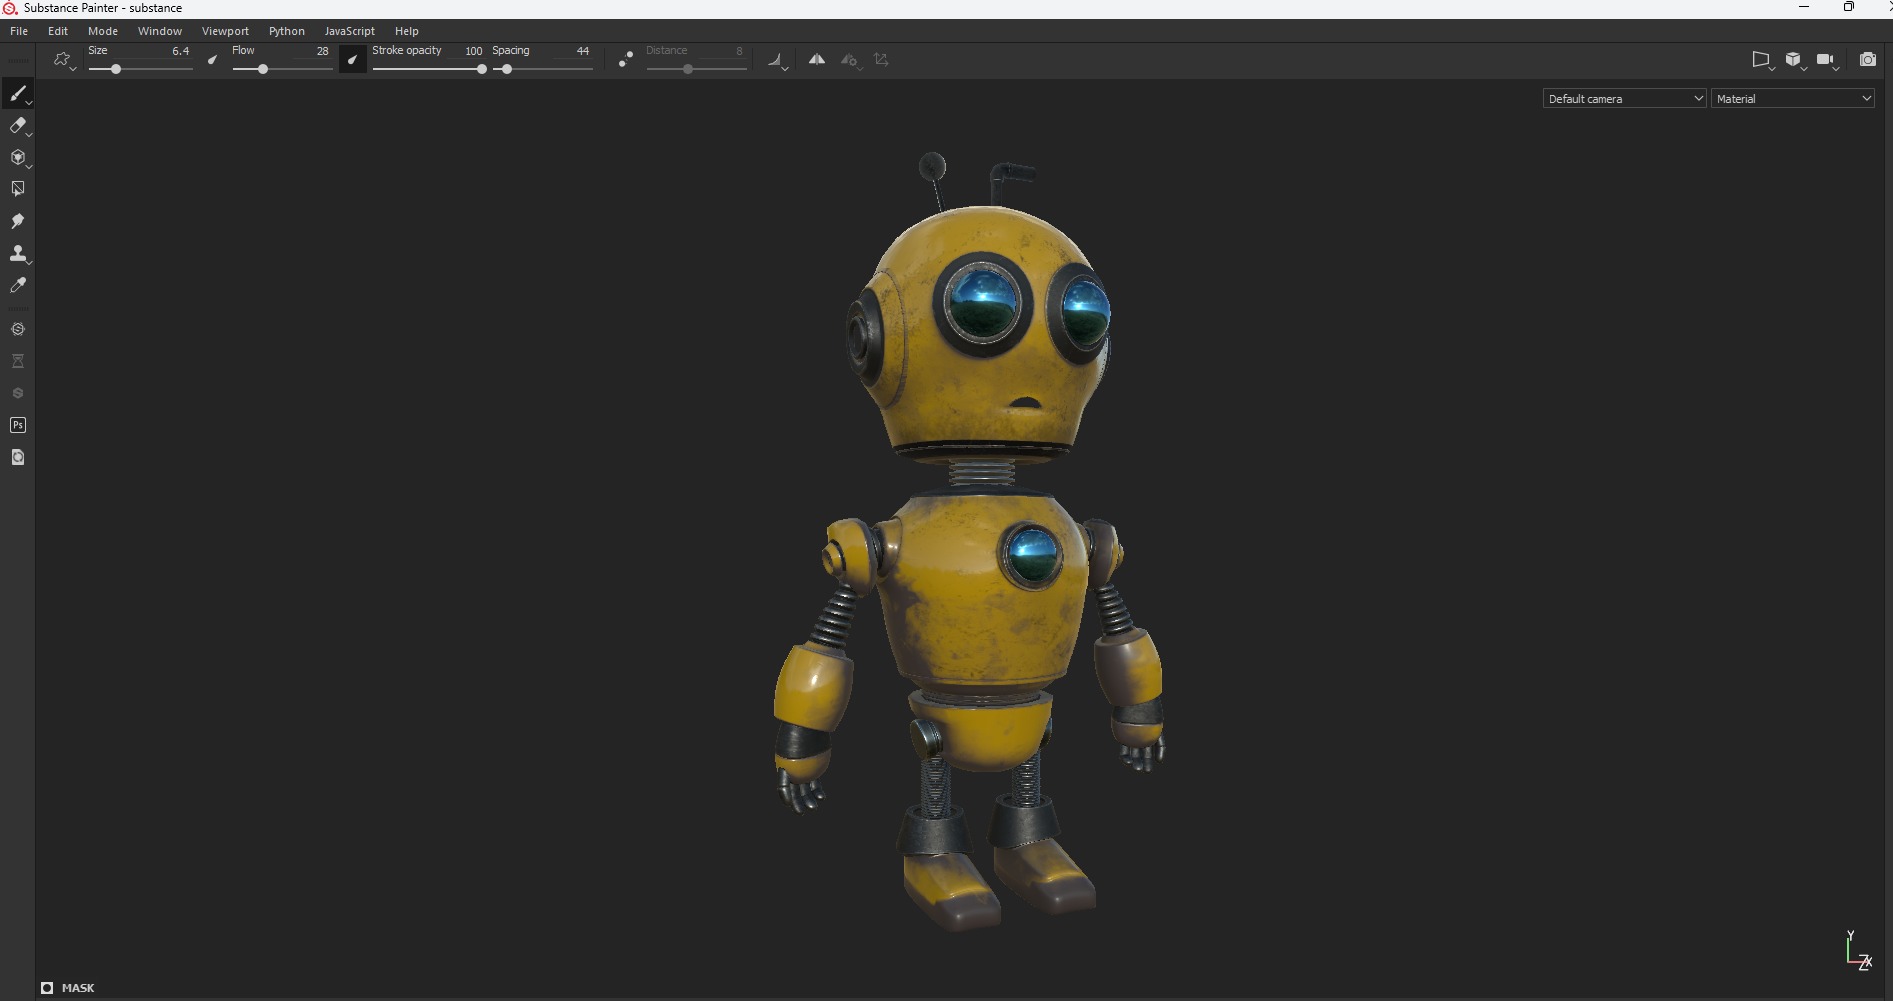
Task: Click the Photoshop export Ps icon
Action: point(17,425)
